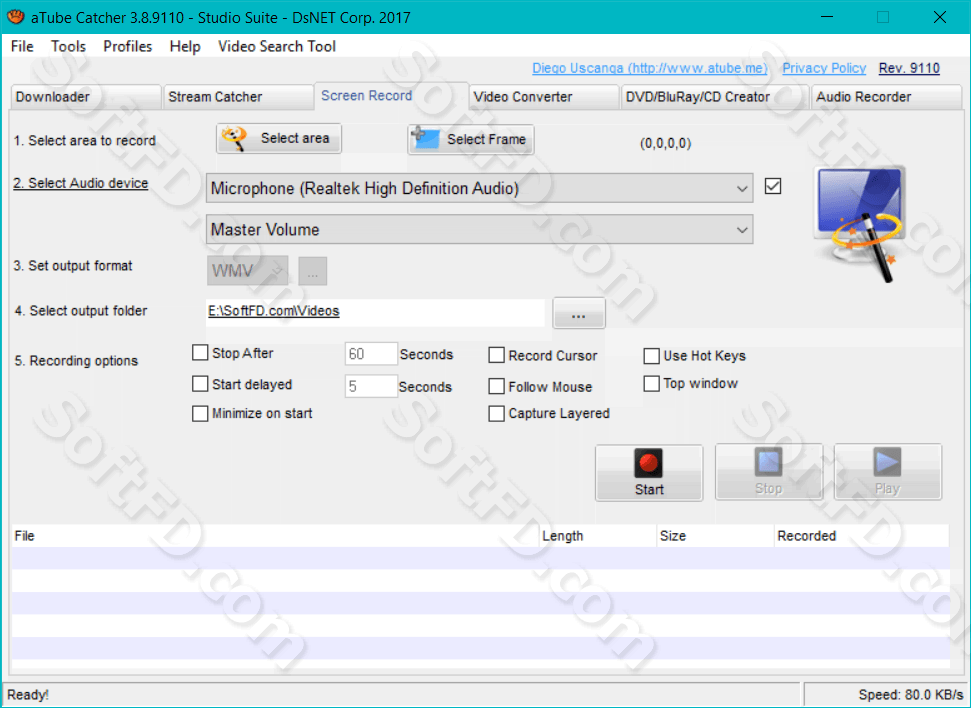Open the Master Volume dropdown
The width and height of the screenshot is (971, 708).
pyautogui.click(x=479, y=229)
